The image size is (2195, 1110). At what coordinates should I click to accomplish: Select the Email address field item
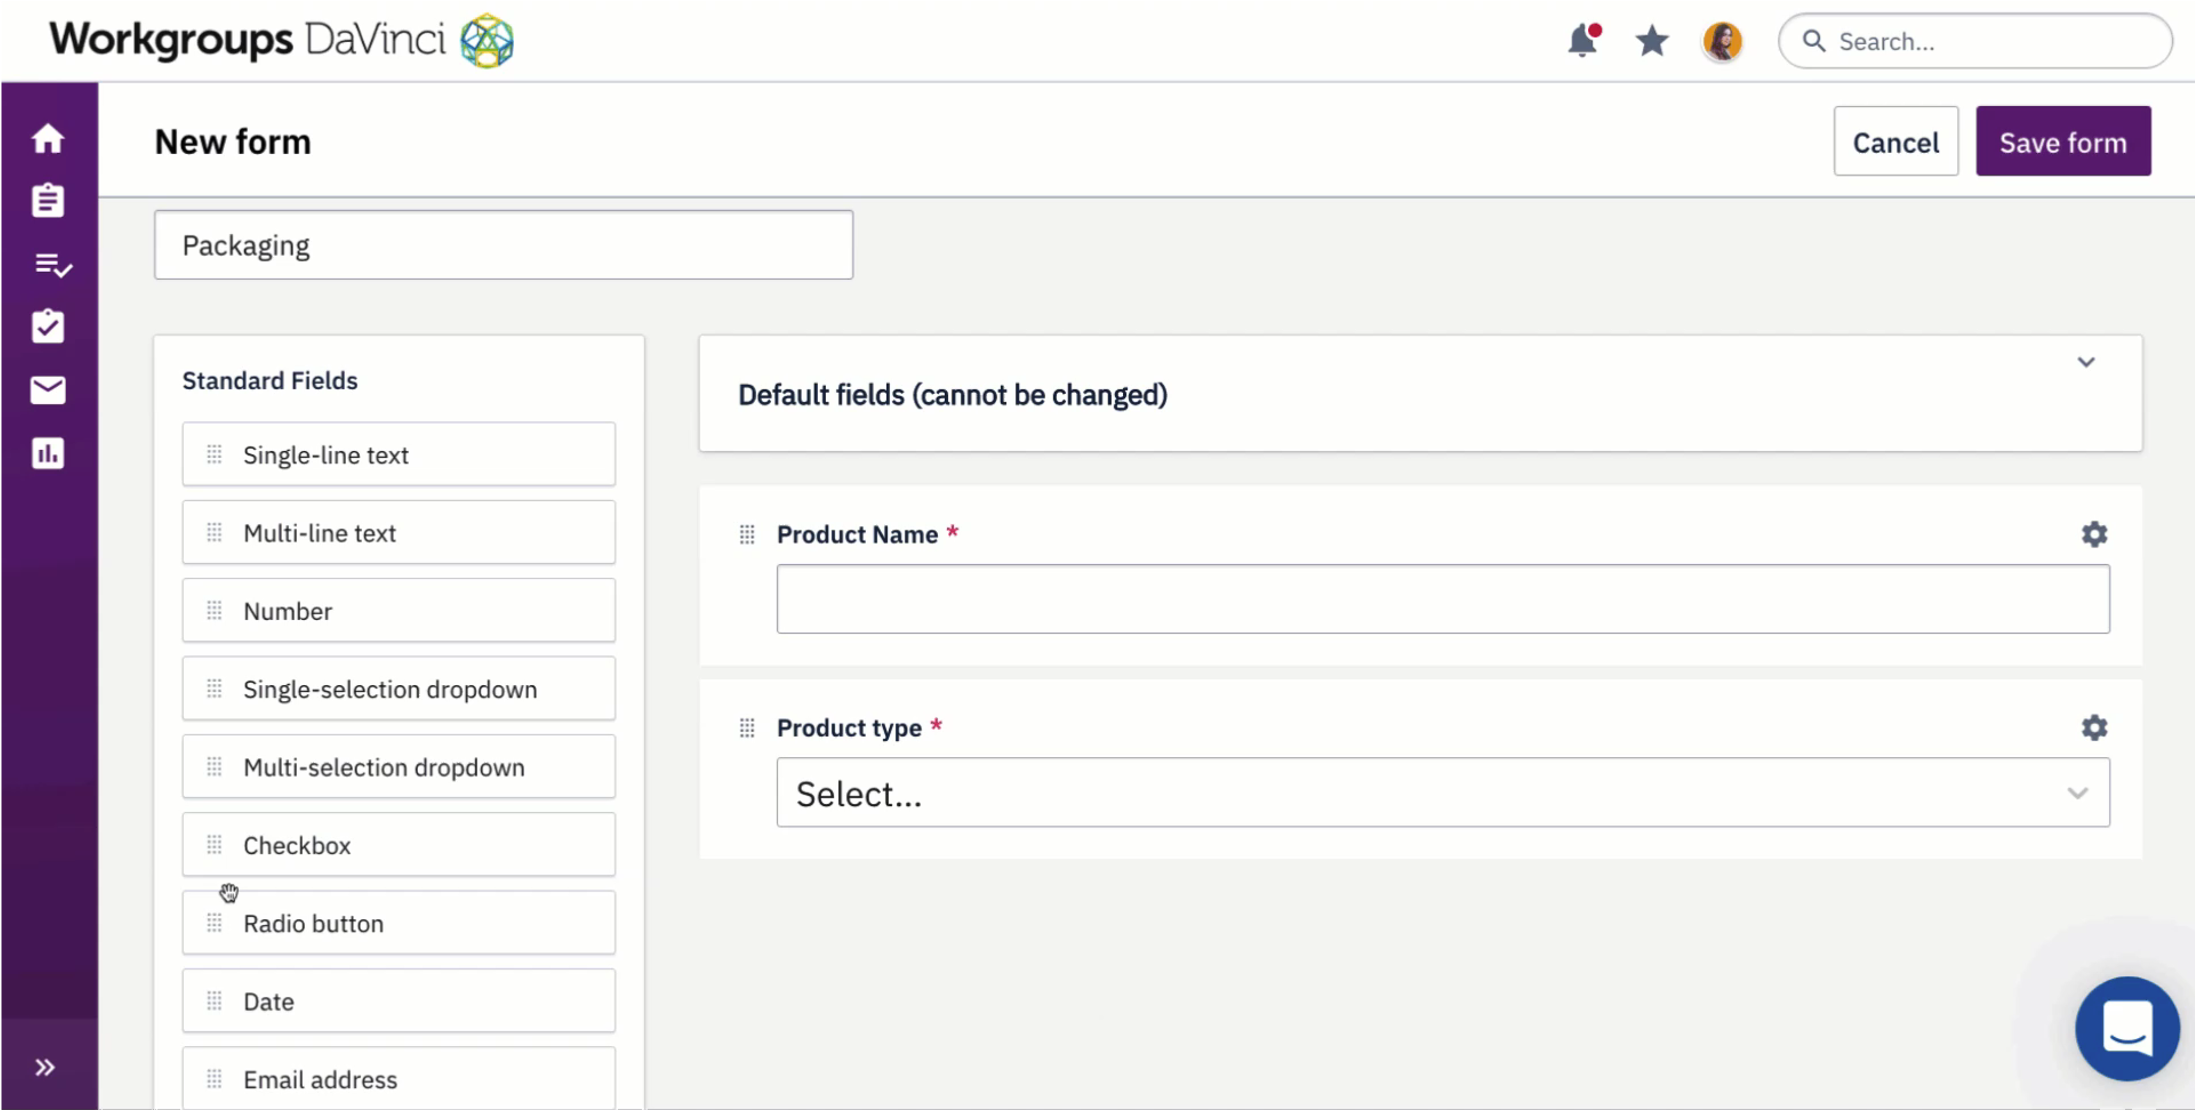(x=398, y=1078)
